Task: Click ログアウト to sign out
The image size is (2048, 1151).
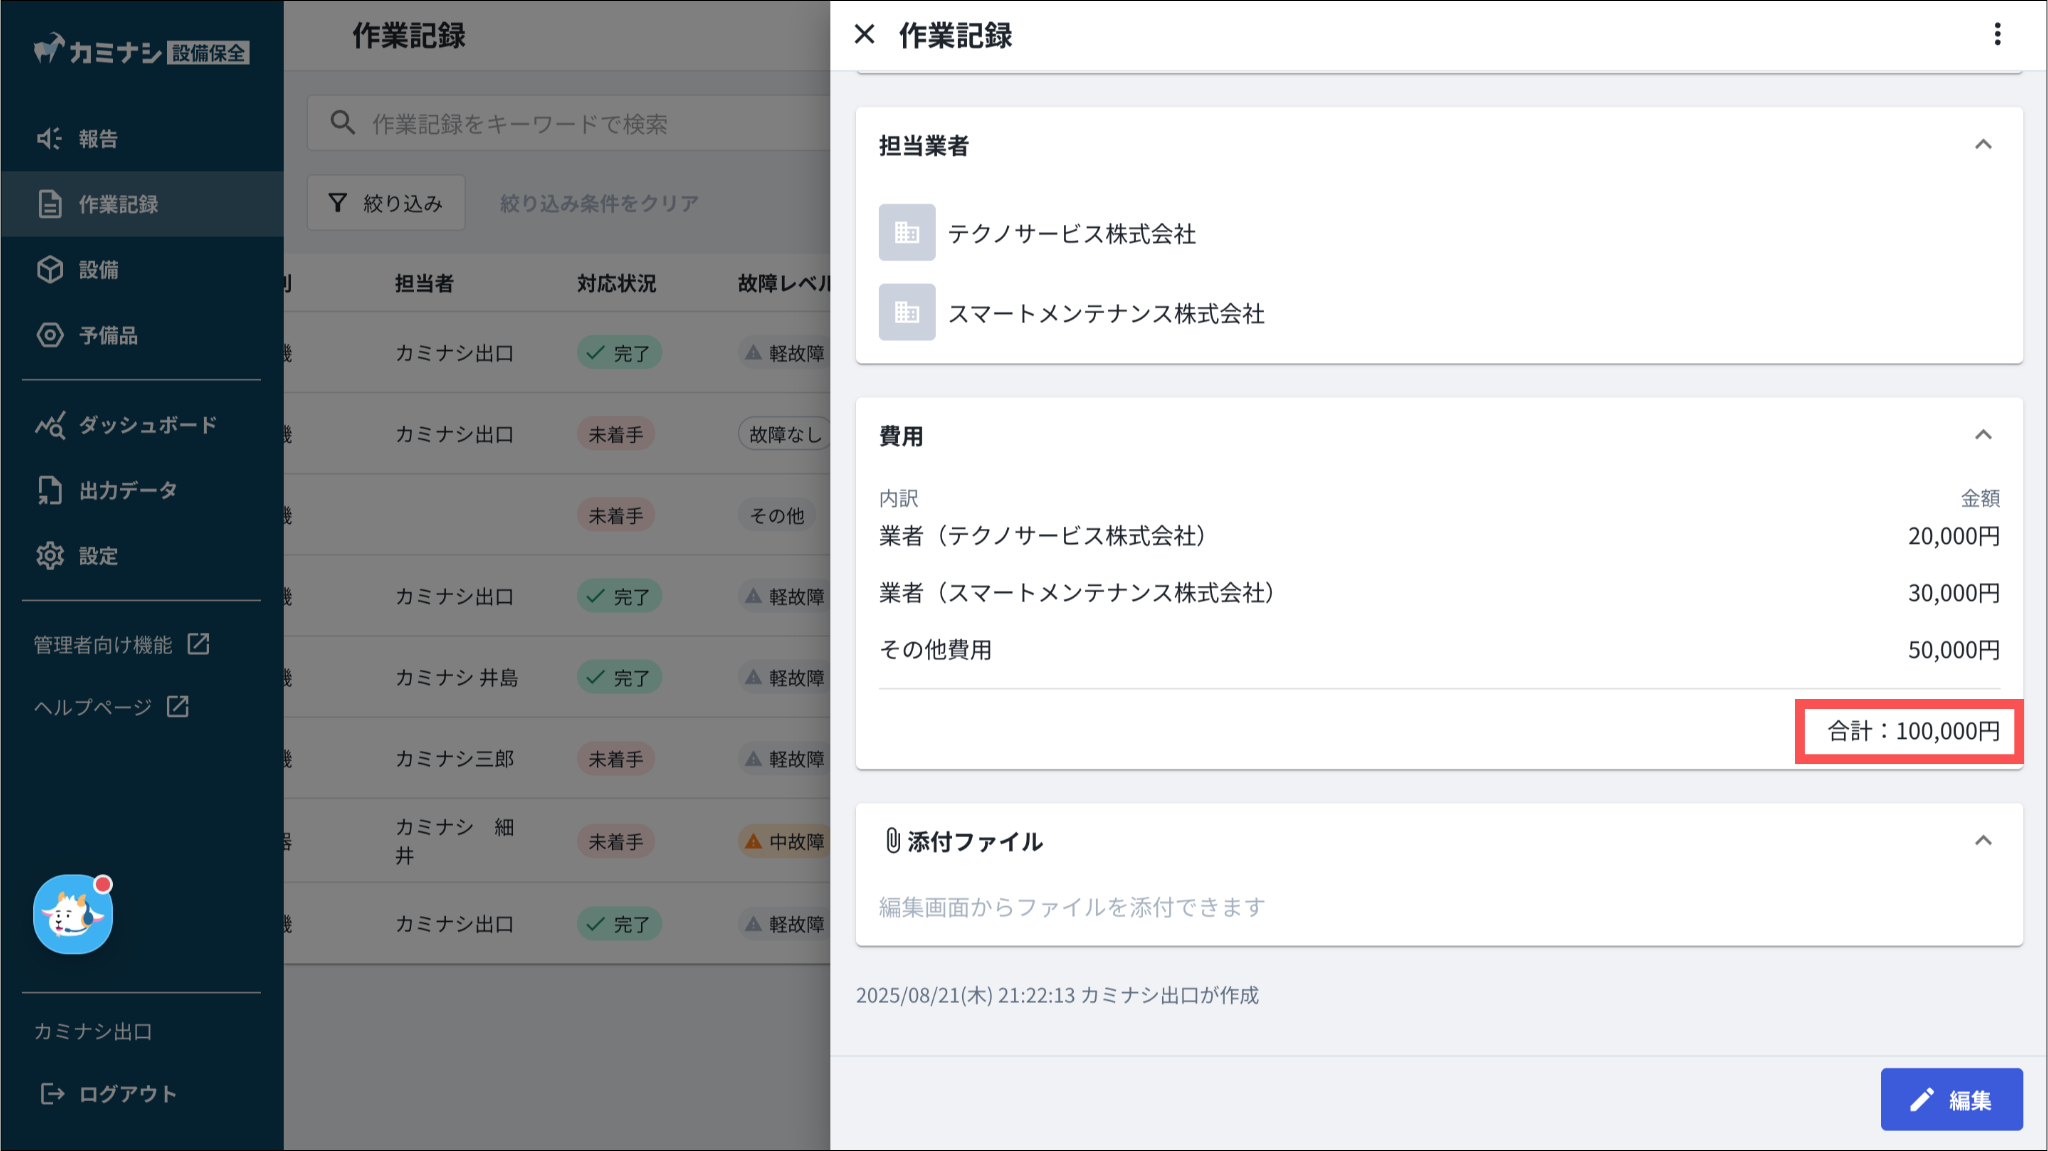Action: (127, 1094)
